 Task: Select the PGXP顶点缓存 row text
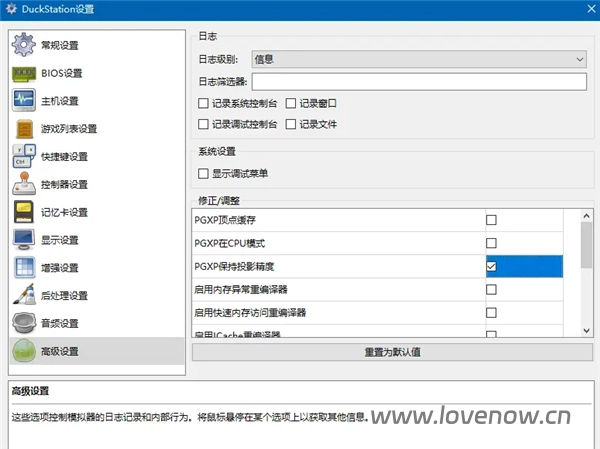[225, 220]
